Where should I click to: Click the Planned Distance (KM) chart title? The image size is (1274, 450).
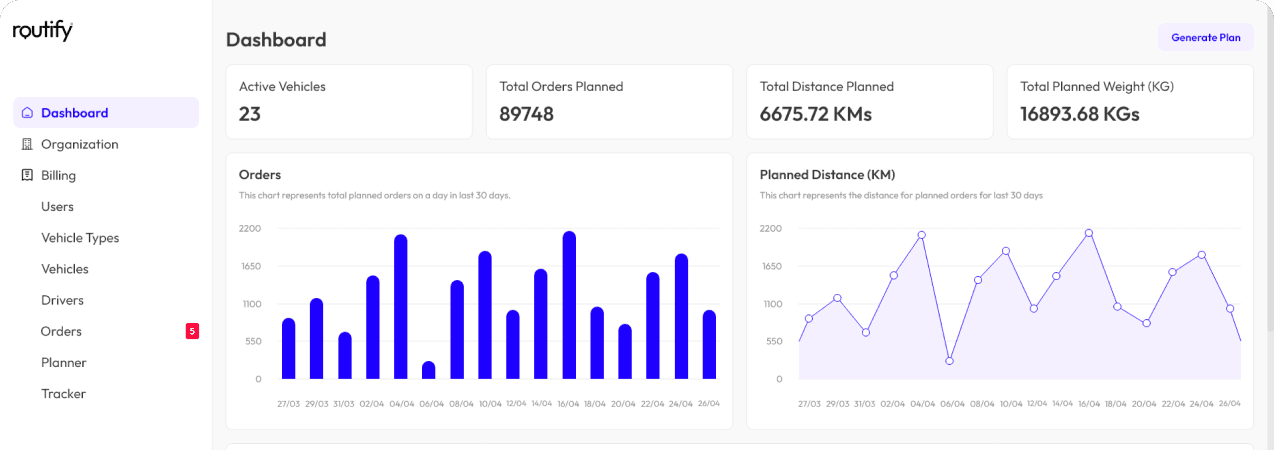(827, 174)
